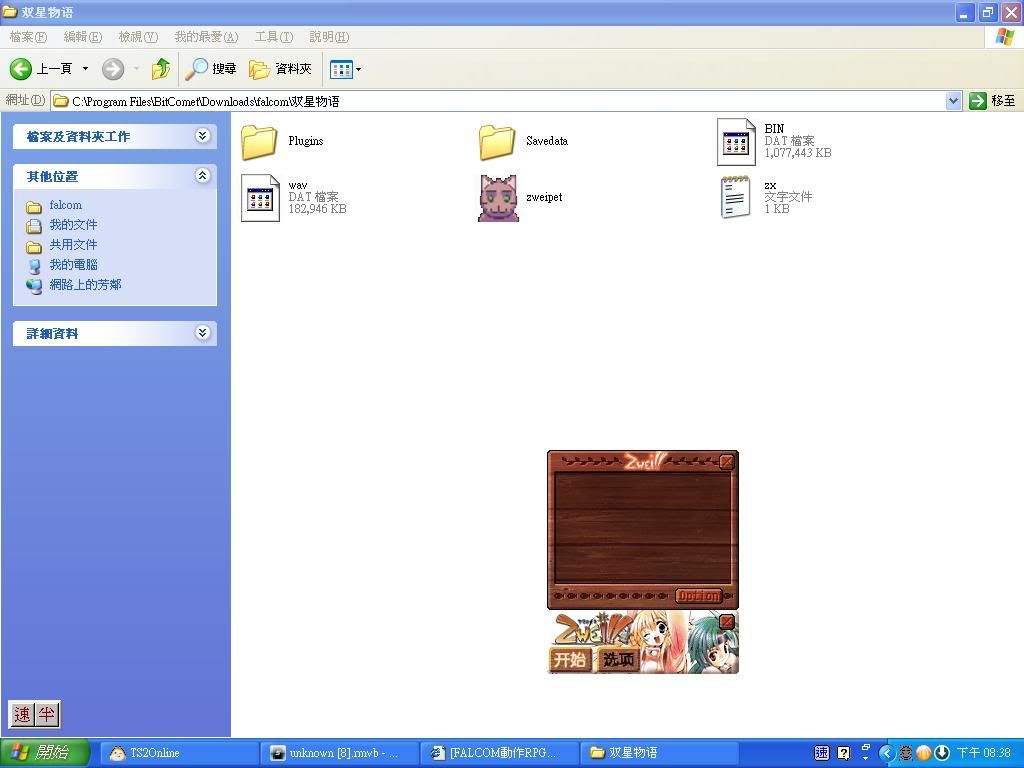Expand the 檔案及資料夾工作 panel

point(203,136)
